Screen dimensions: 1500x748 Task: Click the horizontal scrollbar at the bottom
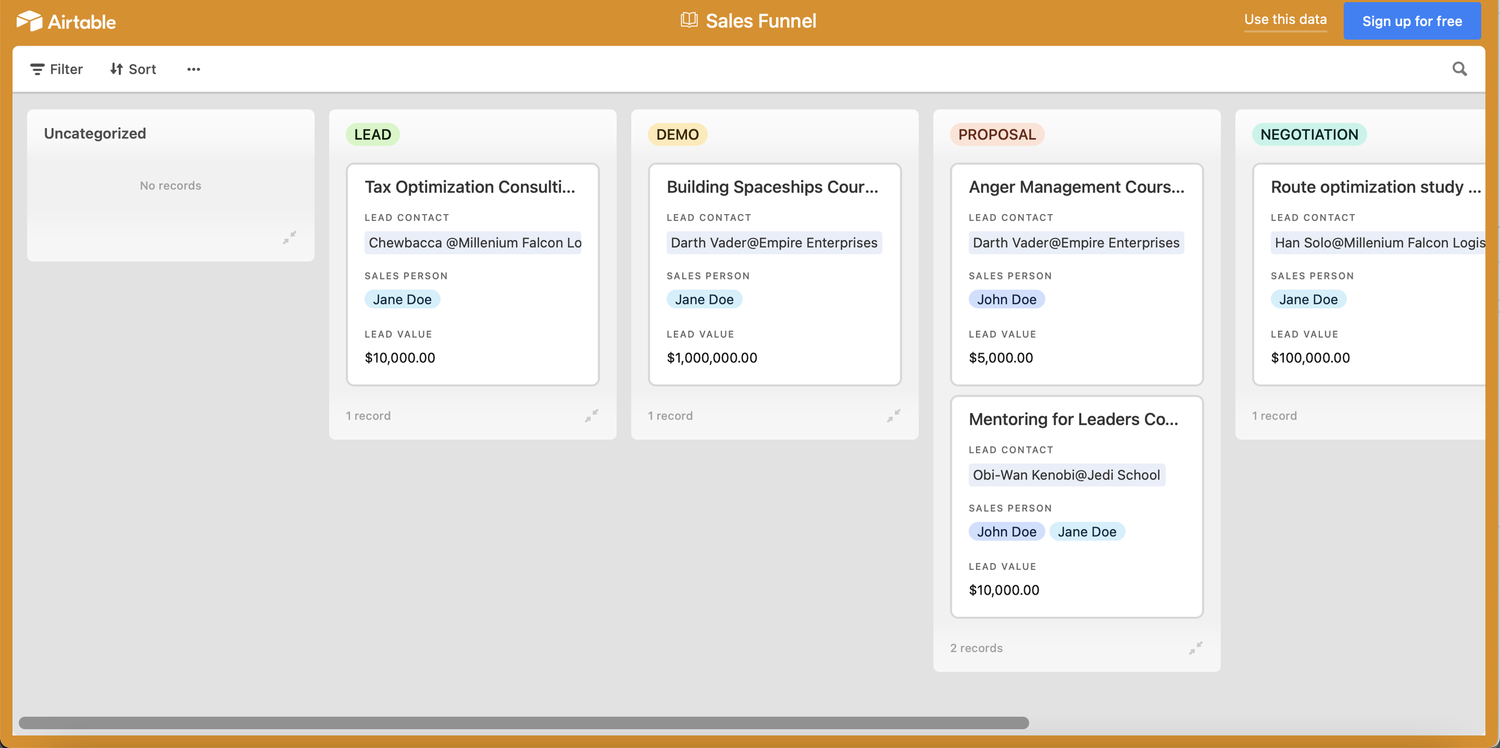(523, 723)
